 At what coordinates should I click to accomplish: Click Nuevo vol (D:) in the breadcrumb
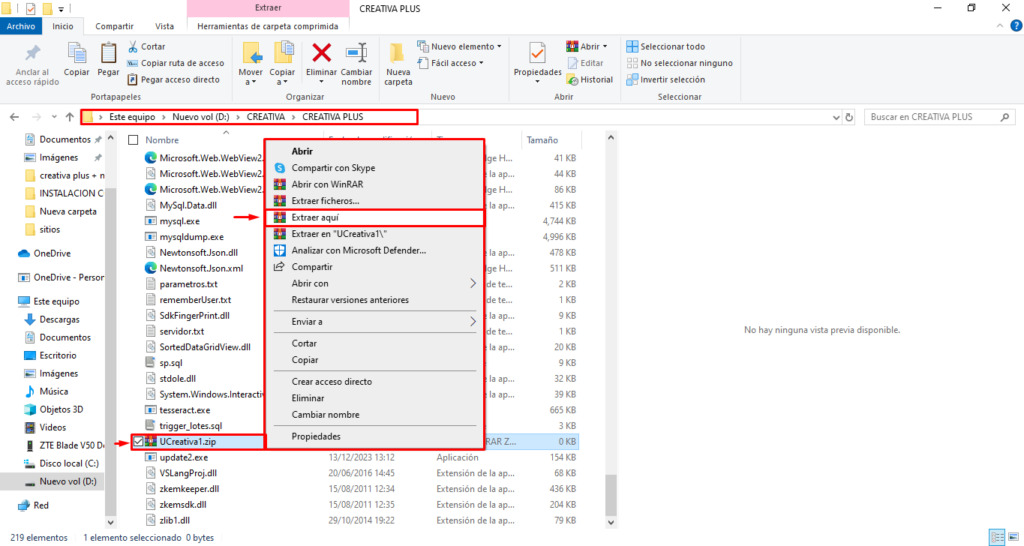pos(200,117)
